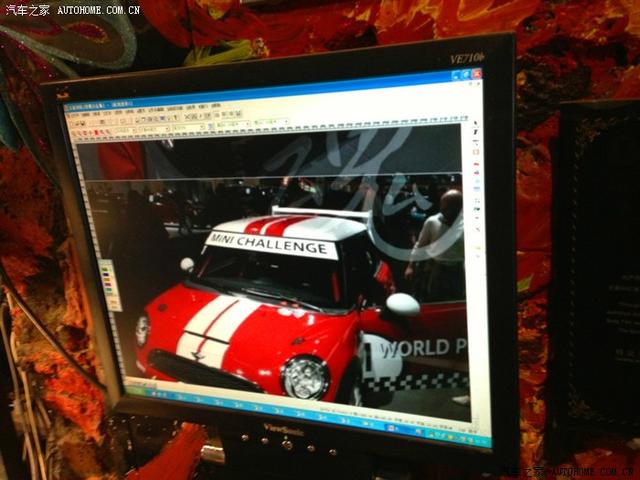Select the arrow pointer tool in right toolbox
The width and height of the screenshot is (640, 480).
coord(475,123)
